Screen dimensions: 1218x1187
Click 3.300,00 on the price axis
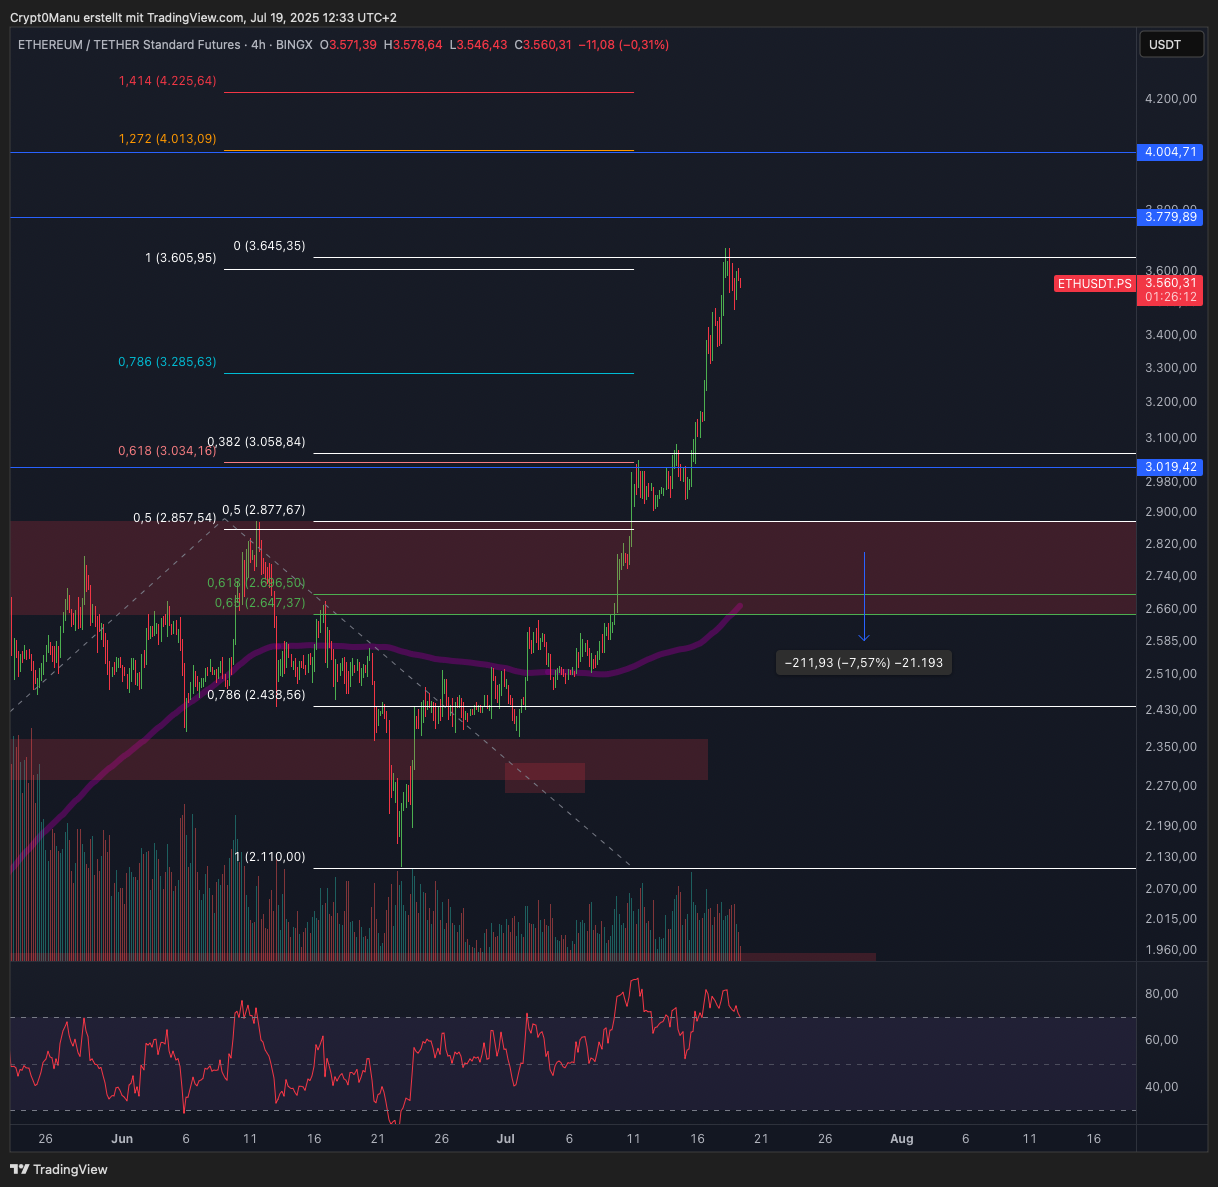pos(1170,367)
